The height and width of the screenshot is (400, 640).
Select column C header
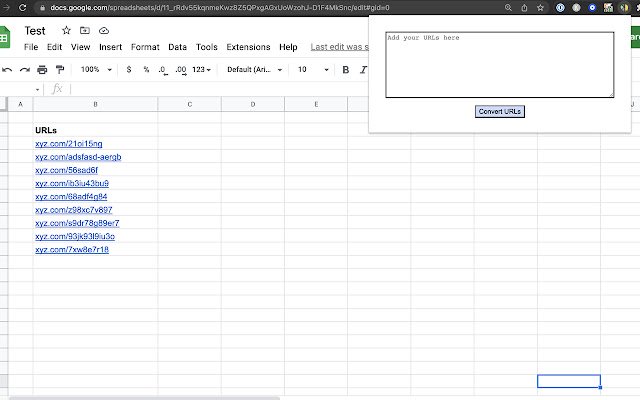(189, 104)
